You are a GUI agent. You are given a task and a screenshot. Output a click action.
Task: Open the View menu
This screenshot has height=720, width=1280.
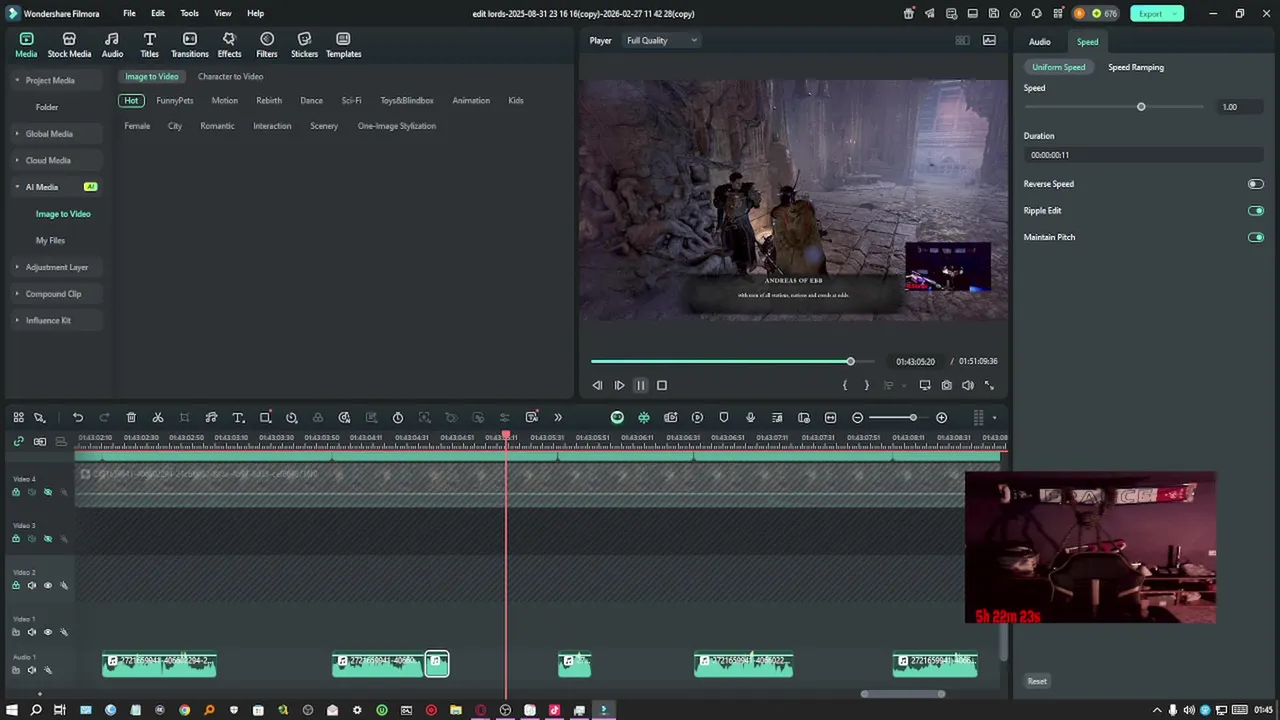pos(223,14)
